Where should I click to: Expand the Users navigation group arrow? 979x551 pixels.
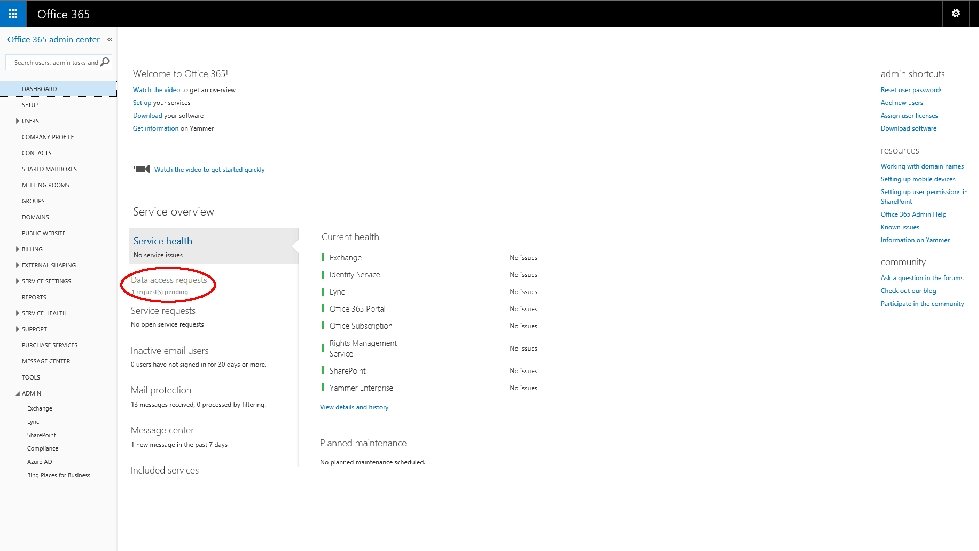[17, 121]
